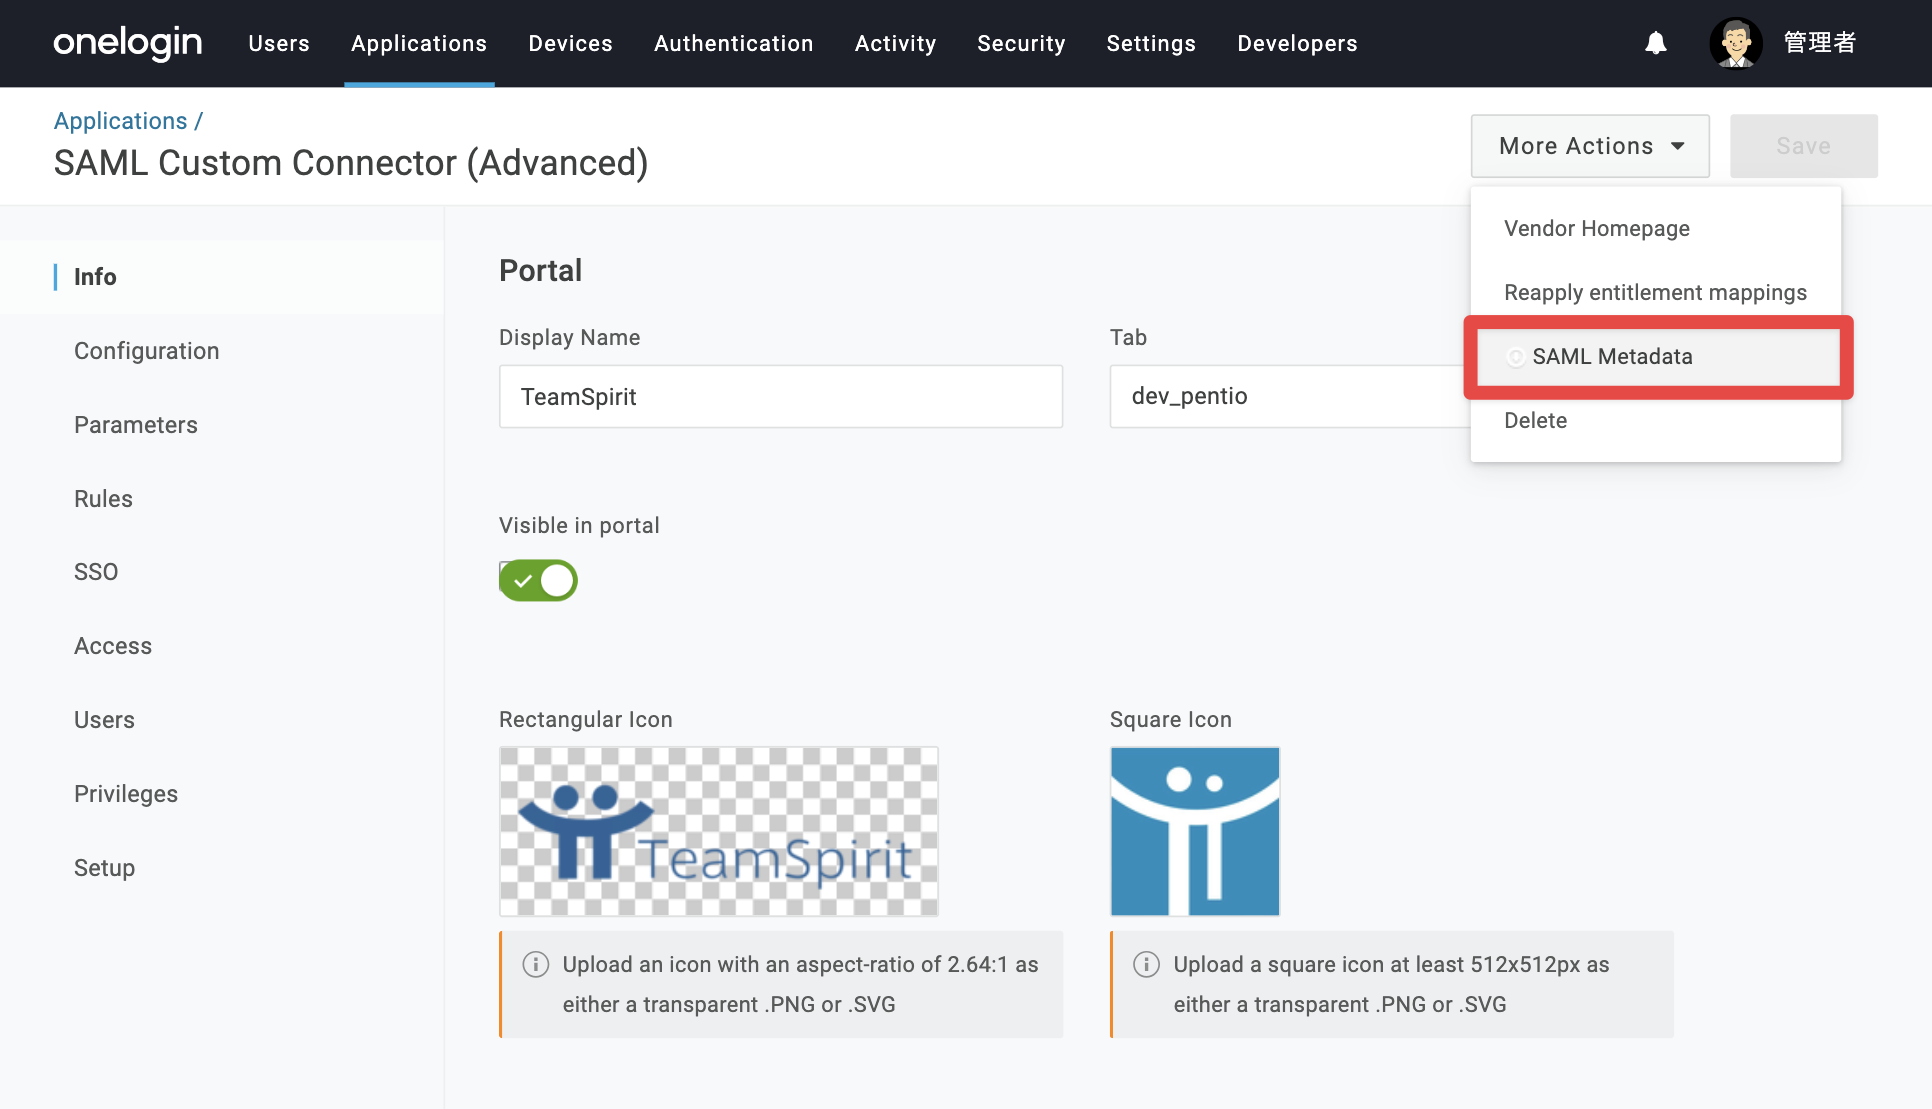The image size is (1932, 1109).
Task: Switch to the SSO sidebar tab
Action: (96, 572)
